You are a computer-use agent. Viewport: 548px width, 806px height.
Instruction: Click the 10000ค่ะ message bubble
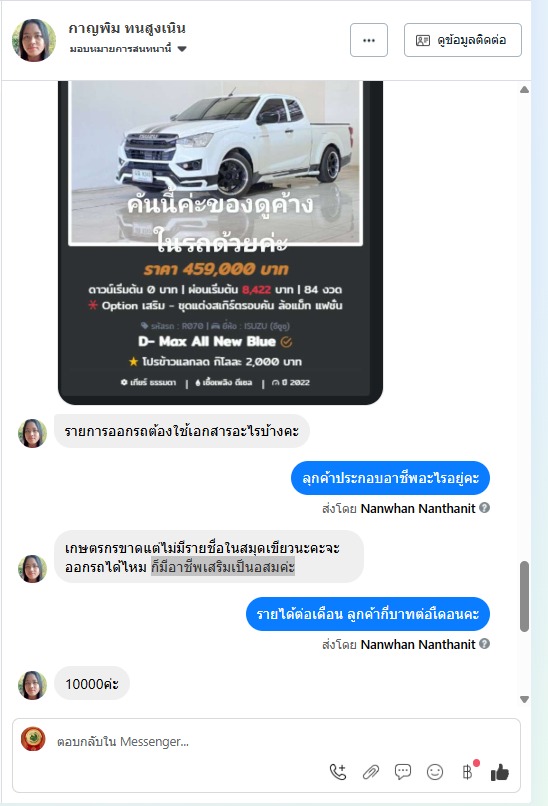(92, 684)
